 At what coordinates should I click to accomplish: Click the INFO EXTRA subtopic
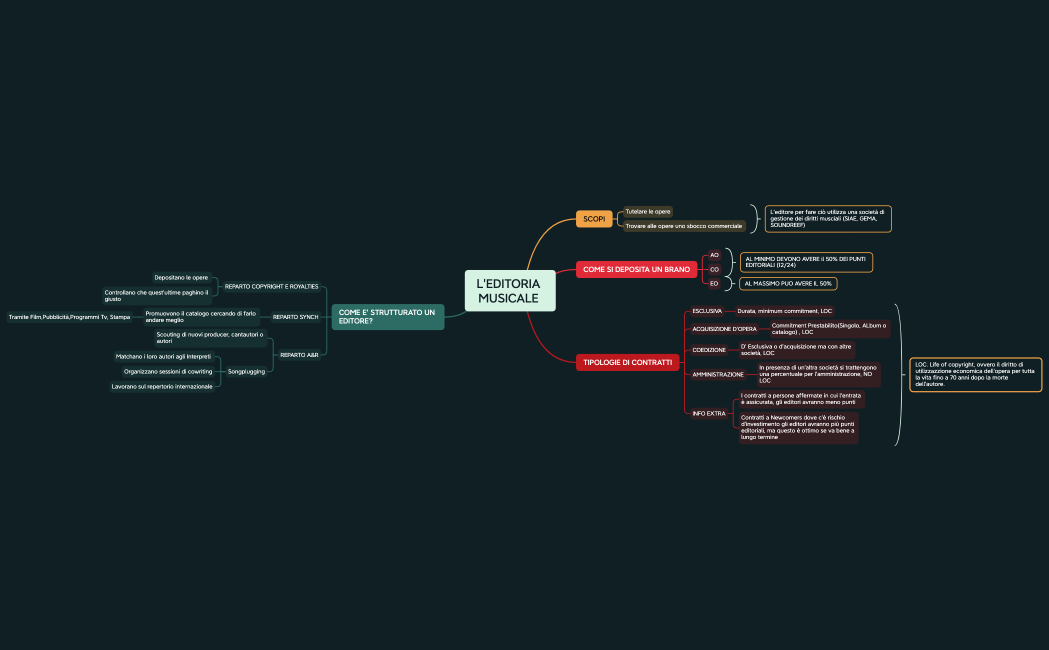tap(709, 413)
